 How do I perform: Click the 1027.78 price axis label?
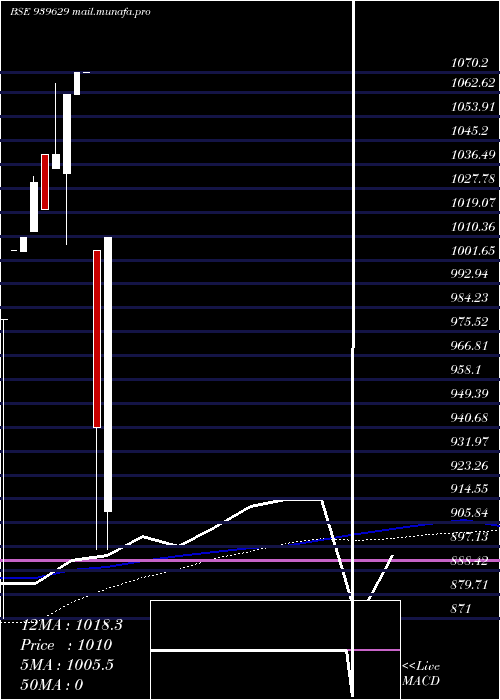pos(473,179)
